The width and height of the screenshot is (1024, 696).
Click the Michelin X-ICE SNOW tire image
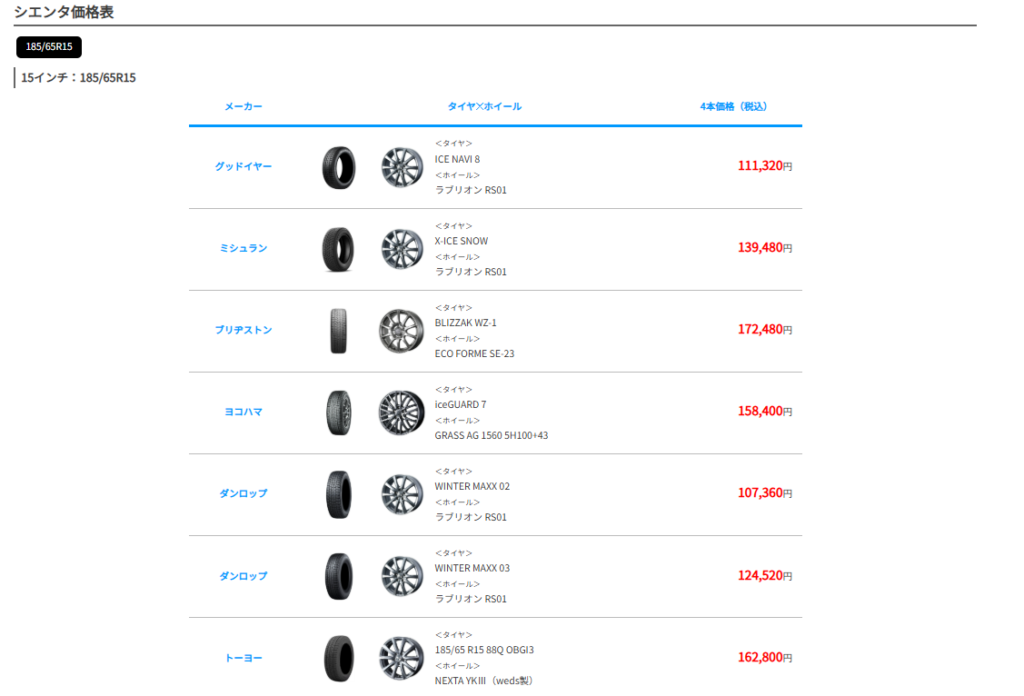pos(338,249)
